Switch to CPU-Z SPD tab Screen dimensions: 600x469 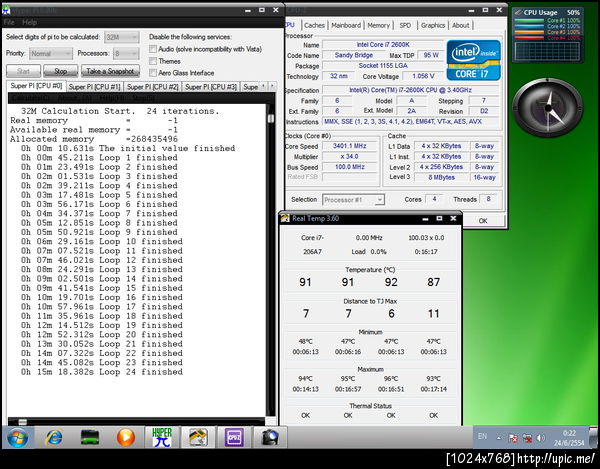pos(405,25)
